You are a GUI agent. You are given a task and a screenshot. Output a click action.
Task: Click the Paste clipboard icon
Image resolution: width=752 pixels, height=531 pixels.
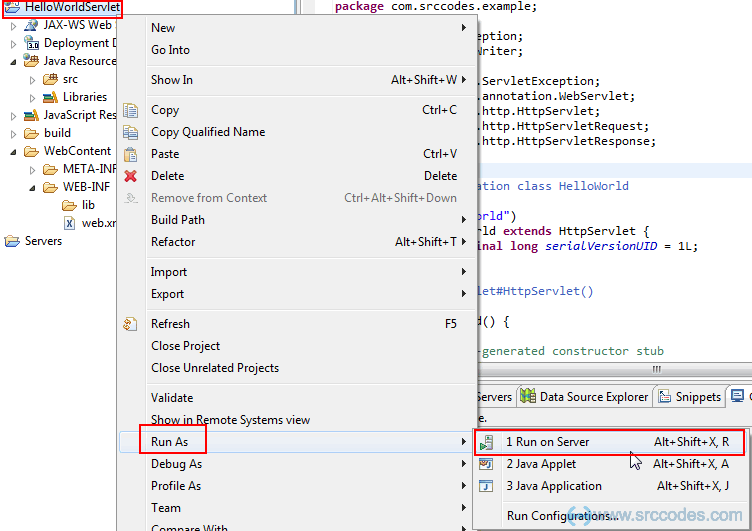tap(130, 154)
